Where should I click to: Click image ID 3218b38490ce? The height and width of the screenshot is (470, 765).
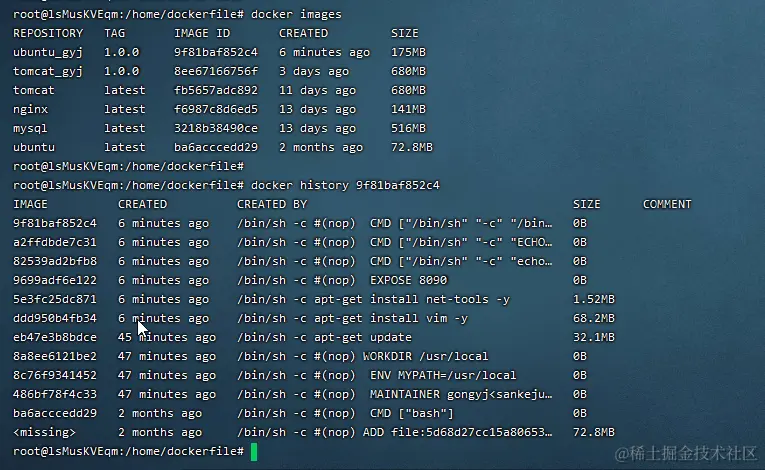click(x=216, y=128)
